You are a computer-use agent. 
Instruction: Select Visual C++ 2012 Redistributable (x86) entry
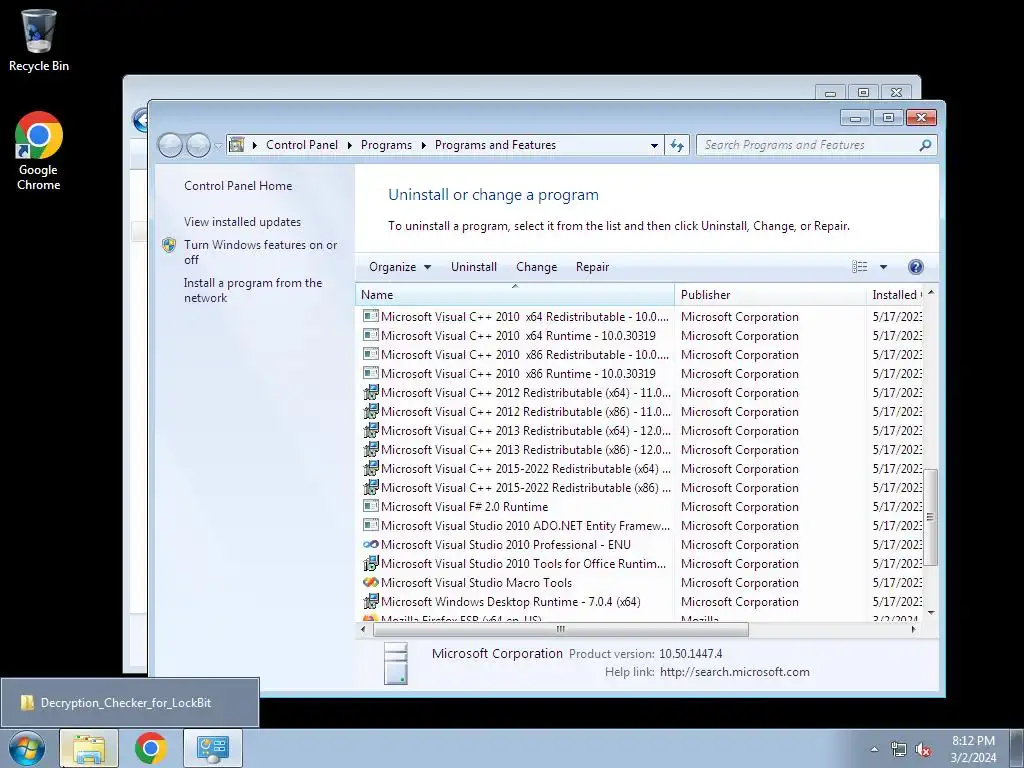tap(515, 411)
